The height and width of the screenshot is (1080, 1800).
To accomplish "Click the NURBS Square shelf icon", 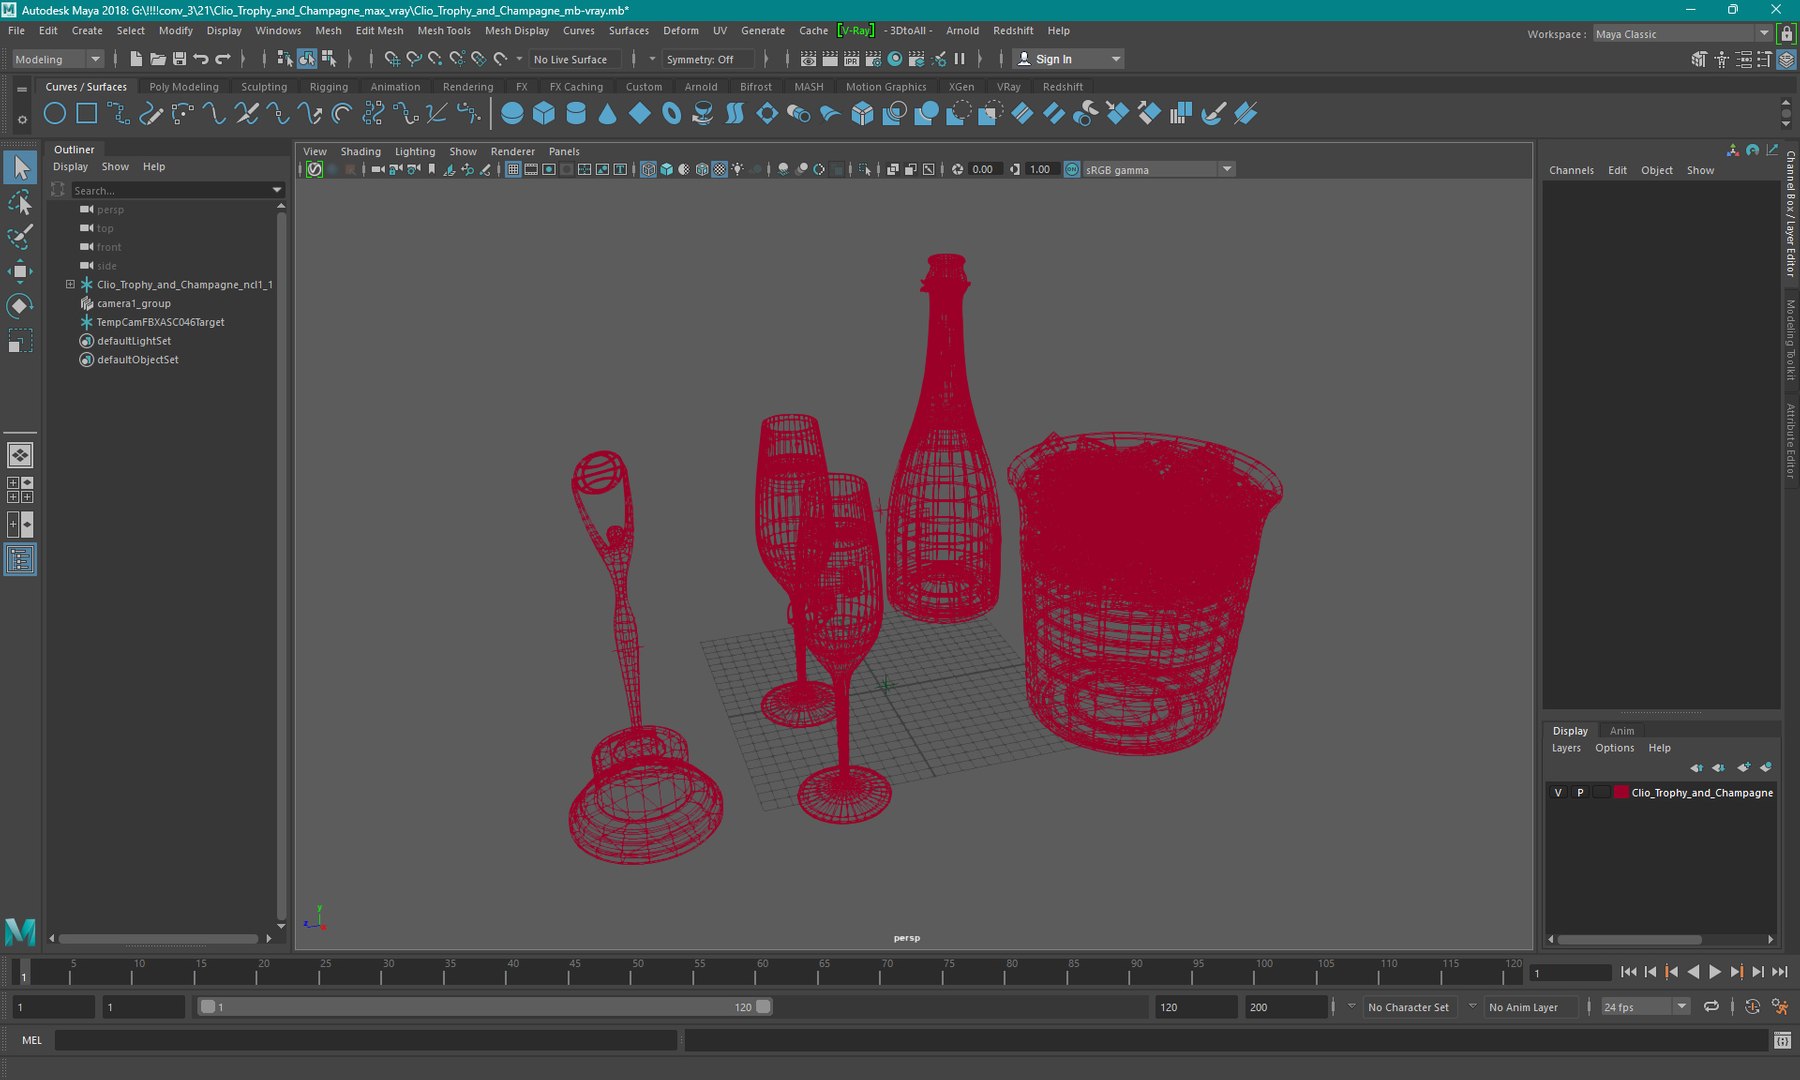I will point(87,114).
